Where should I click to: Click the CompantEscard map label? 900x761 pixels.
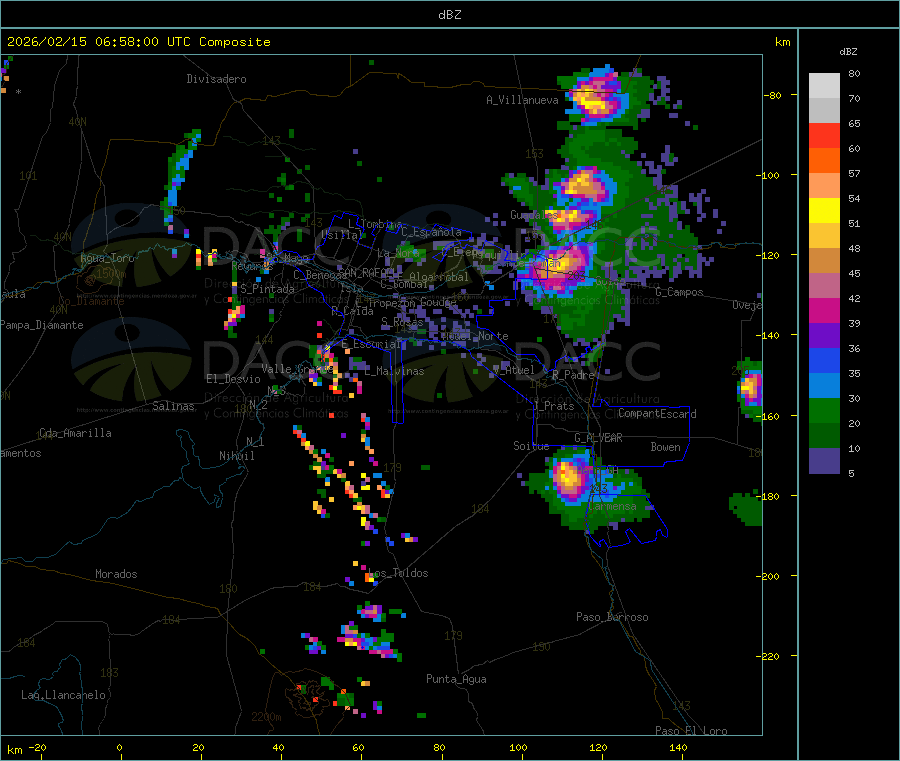657,414
